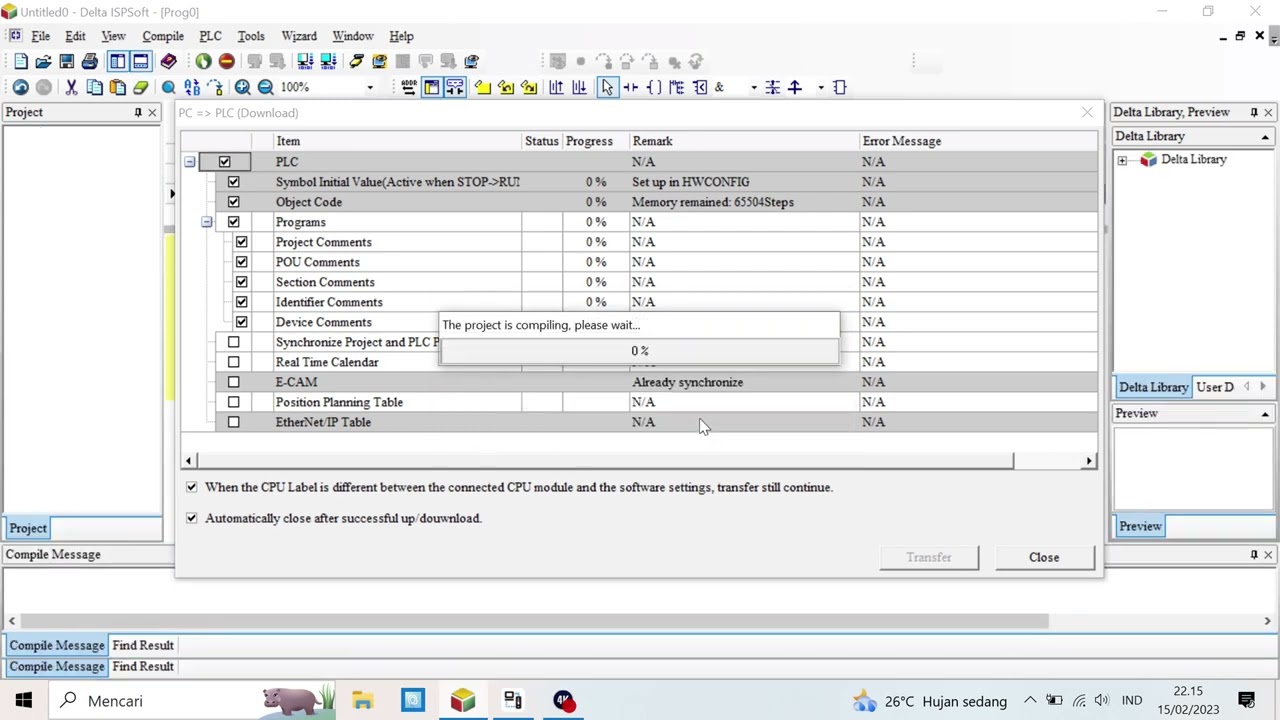Screen dimensions: 1280x720
Task: Open the Compile menu
Action: (x=163, y=36)
